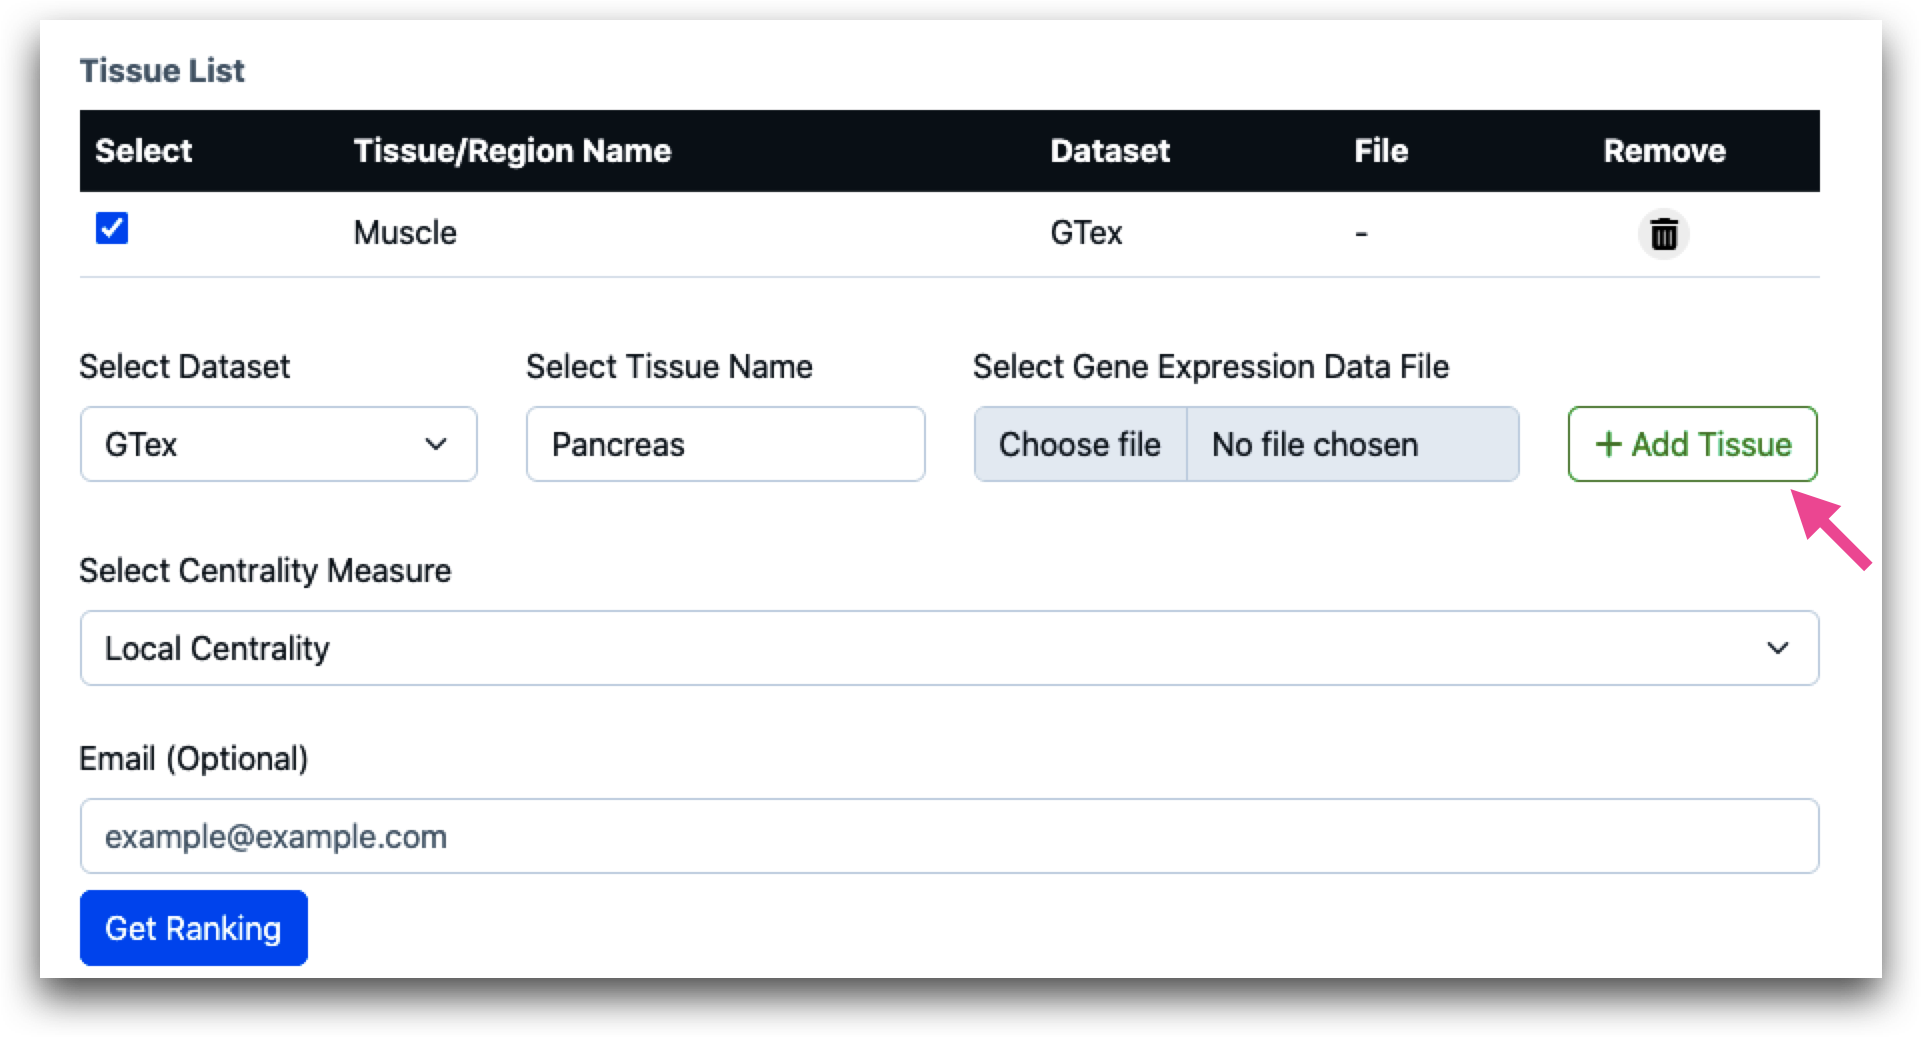Click the GTex dataset cell in Muscle row

(x=1086, y=233)
